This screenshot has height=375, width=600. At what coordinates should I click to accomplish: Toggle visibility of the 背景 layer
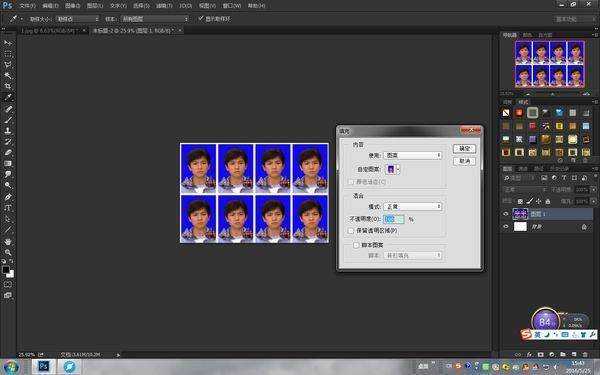(505, 227)
